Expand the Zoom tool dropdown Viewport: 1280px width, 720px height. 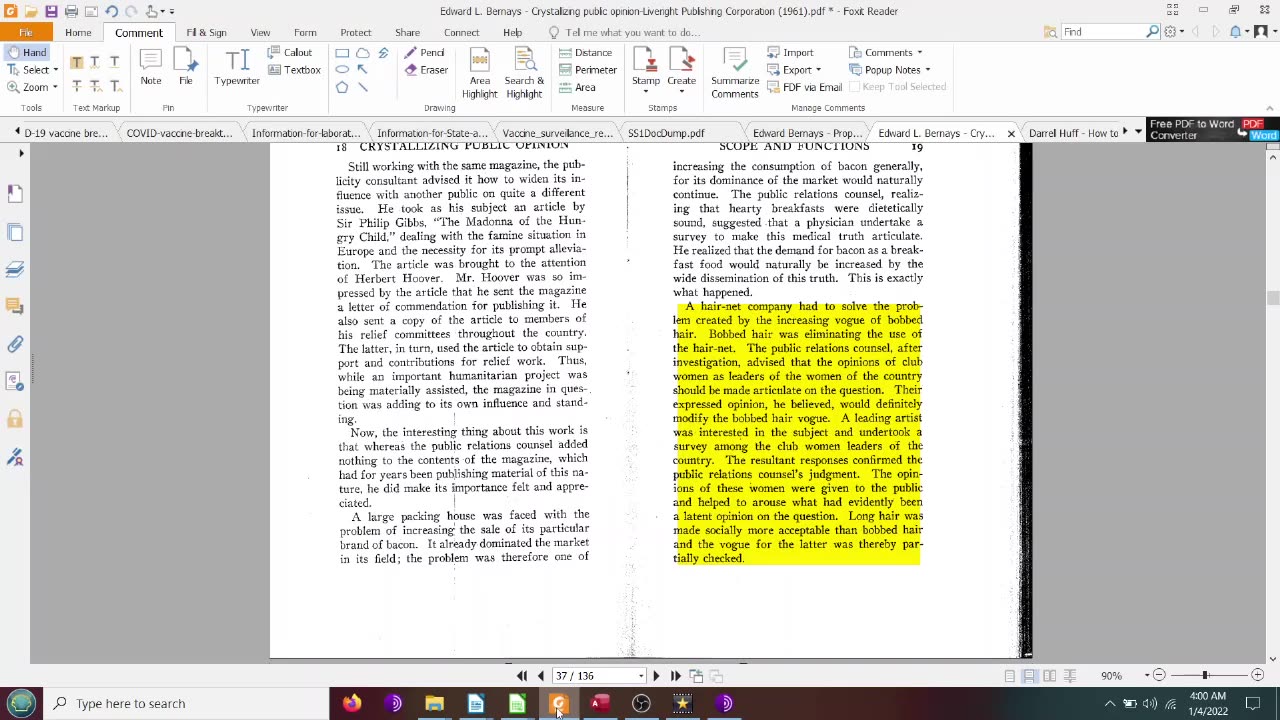click(x=54, y=87)
